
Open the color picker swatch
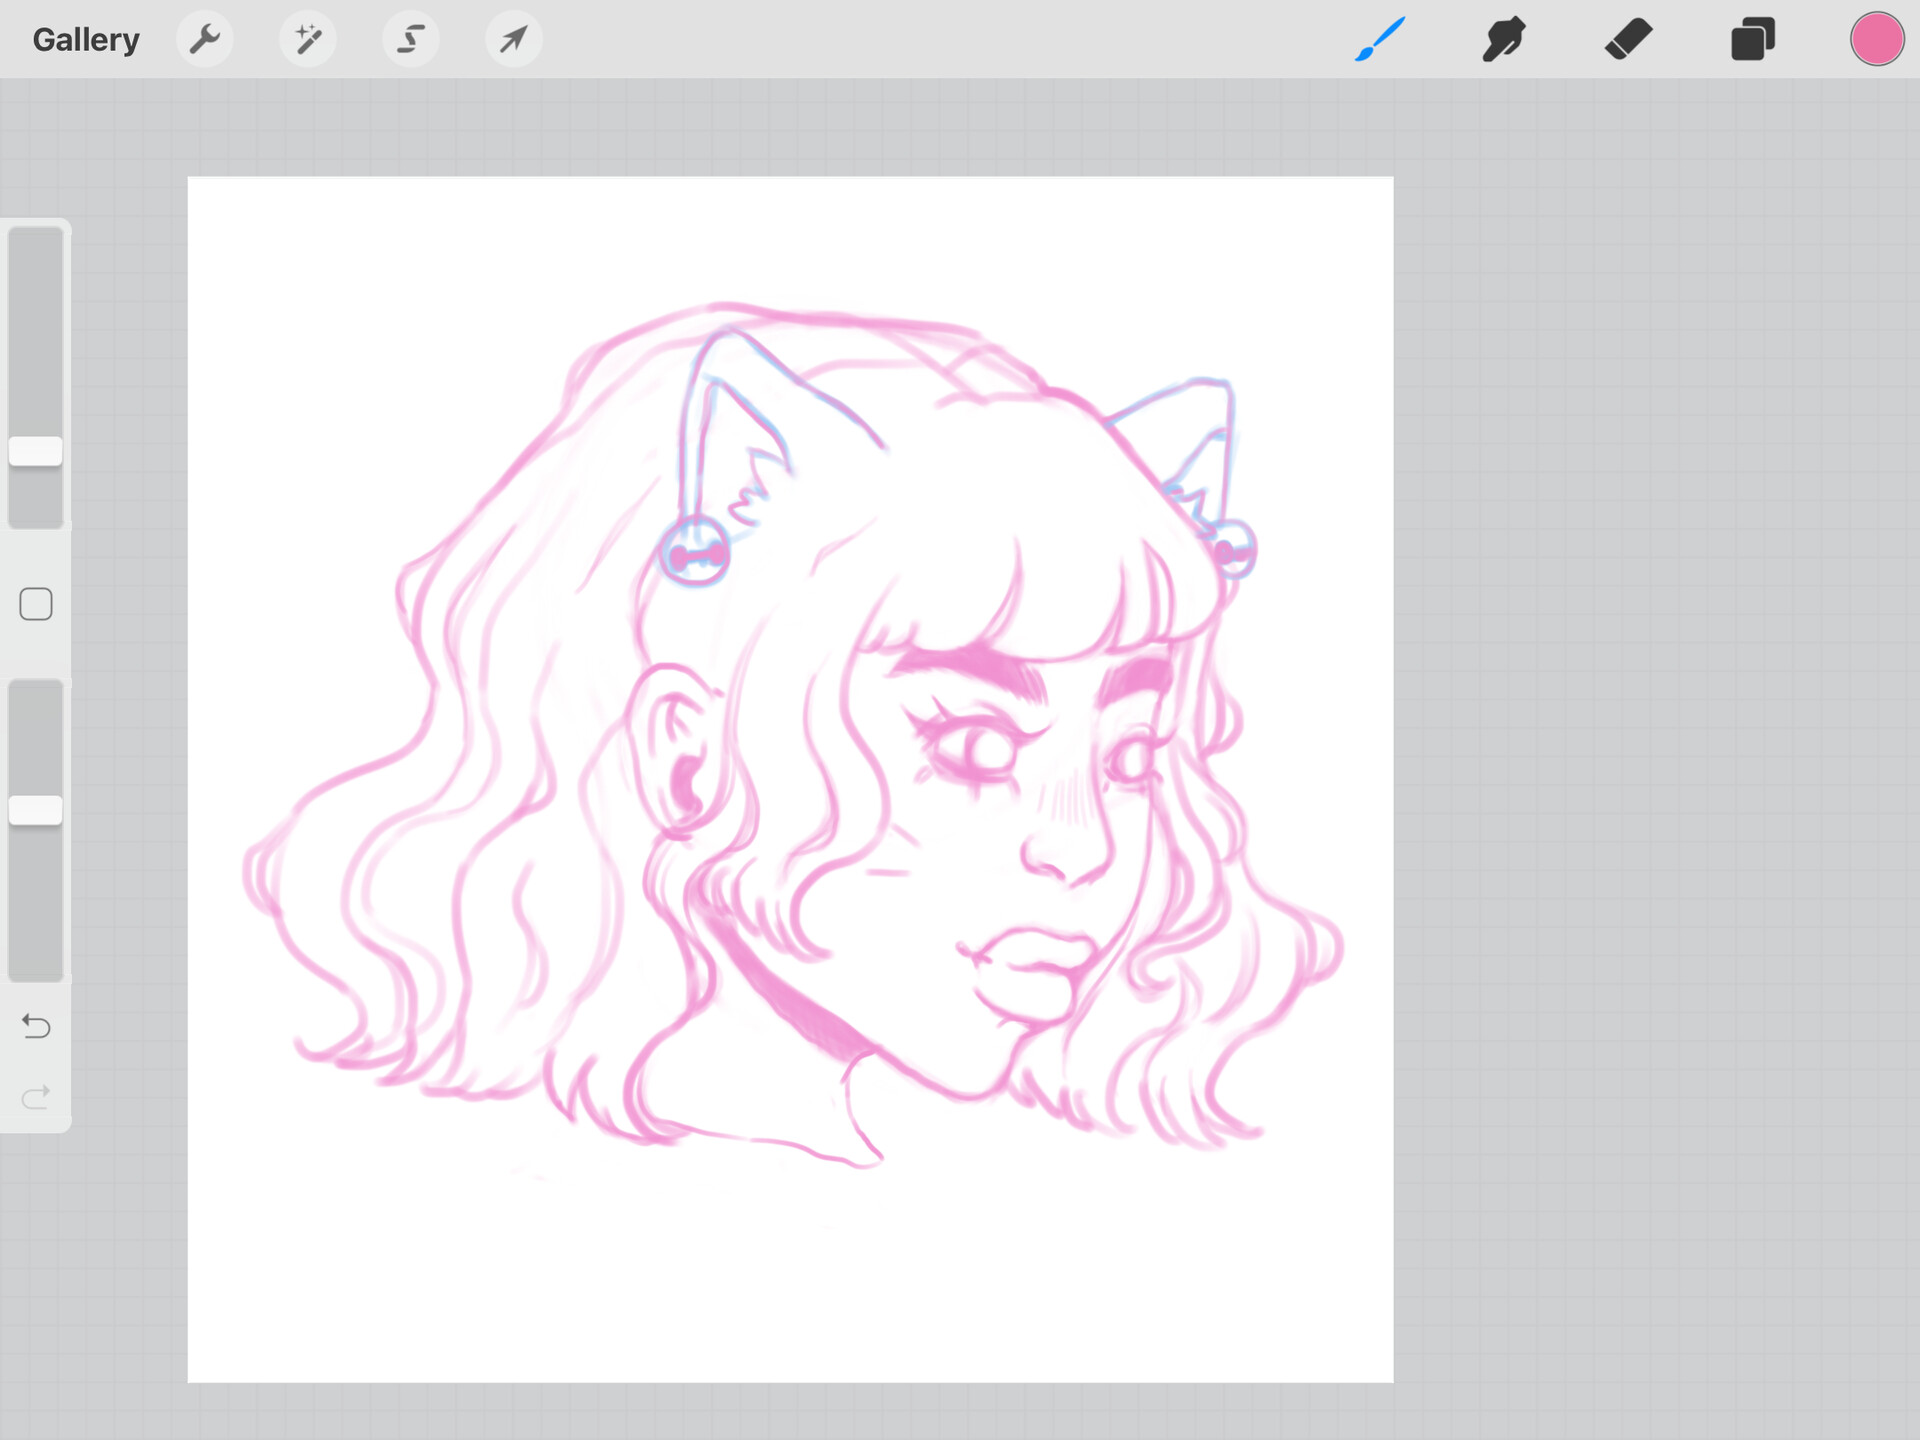tap(1877, 38)
